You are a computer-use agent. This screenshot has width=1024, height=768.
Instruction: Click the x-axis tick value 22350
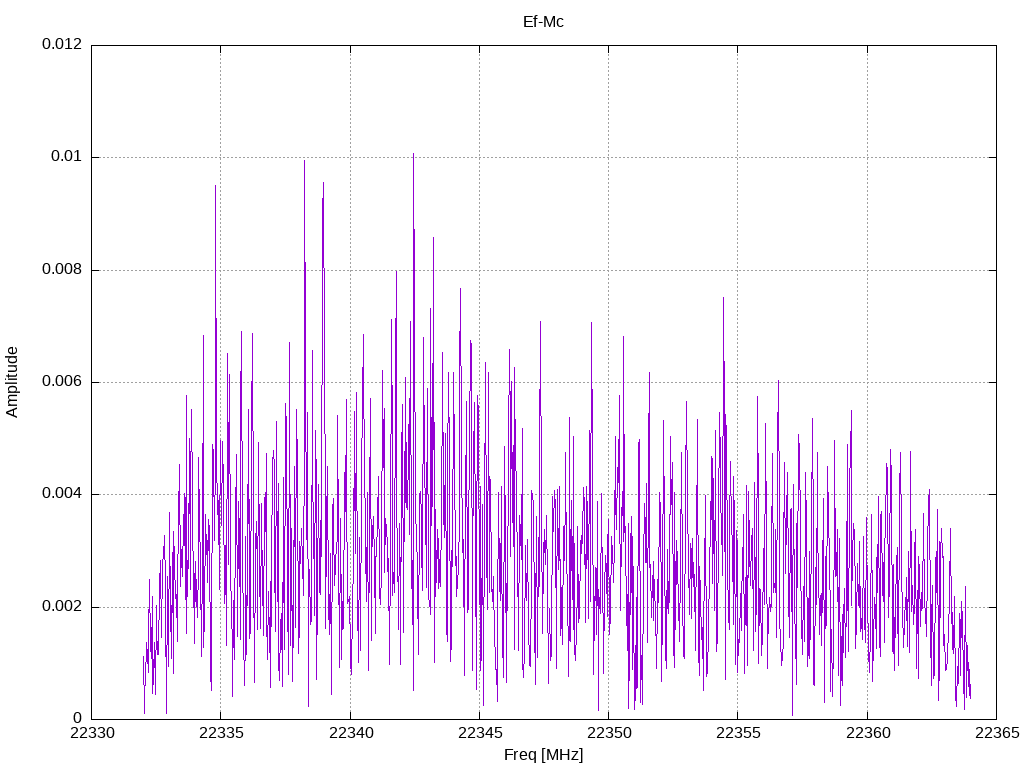pyautogui.click(x=609, y=733)
